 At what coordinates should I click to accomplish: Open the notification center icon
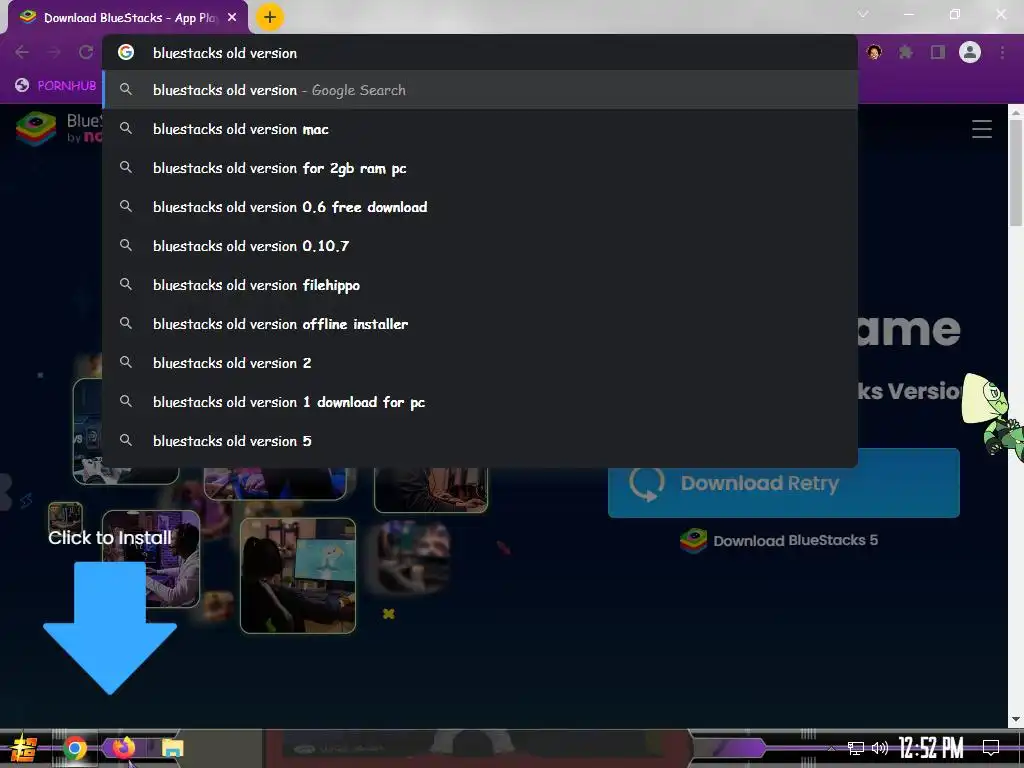[x=991, y=748]
